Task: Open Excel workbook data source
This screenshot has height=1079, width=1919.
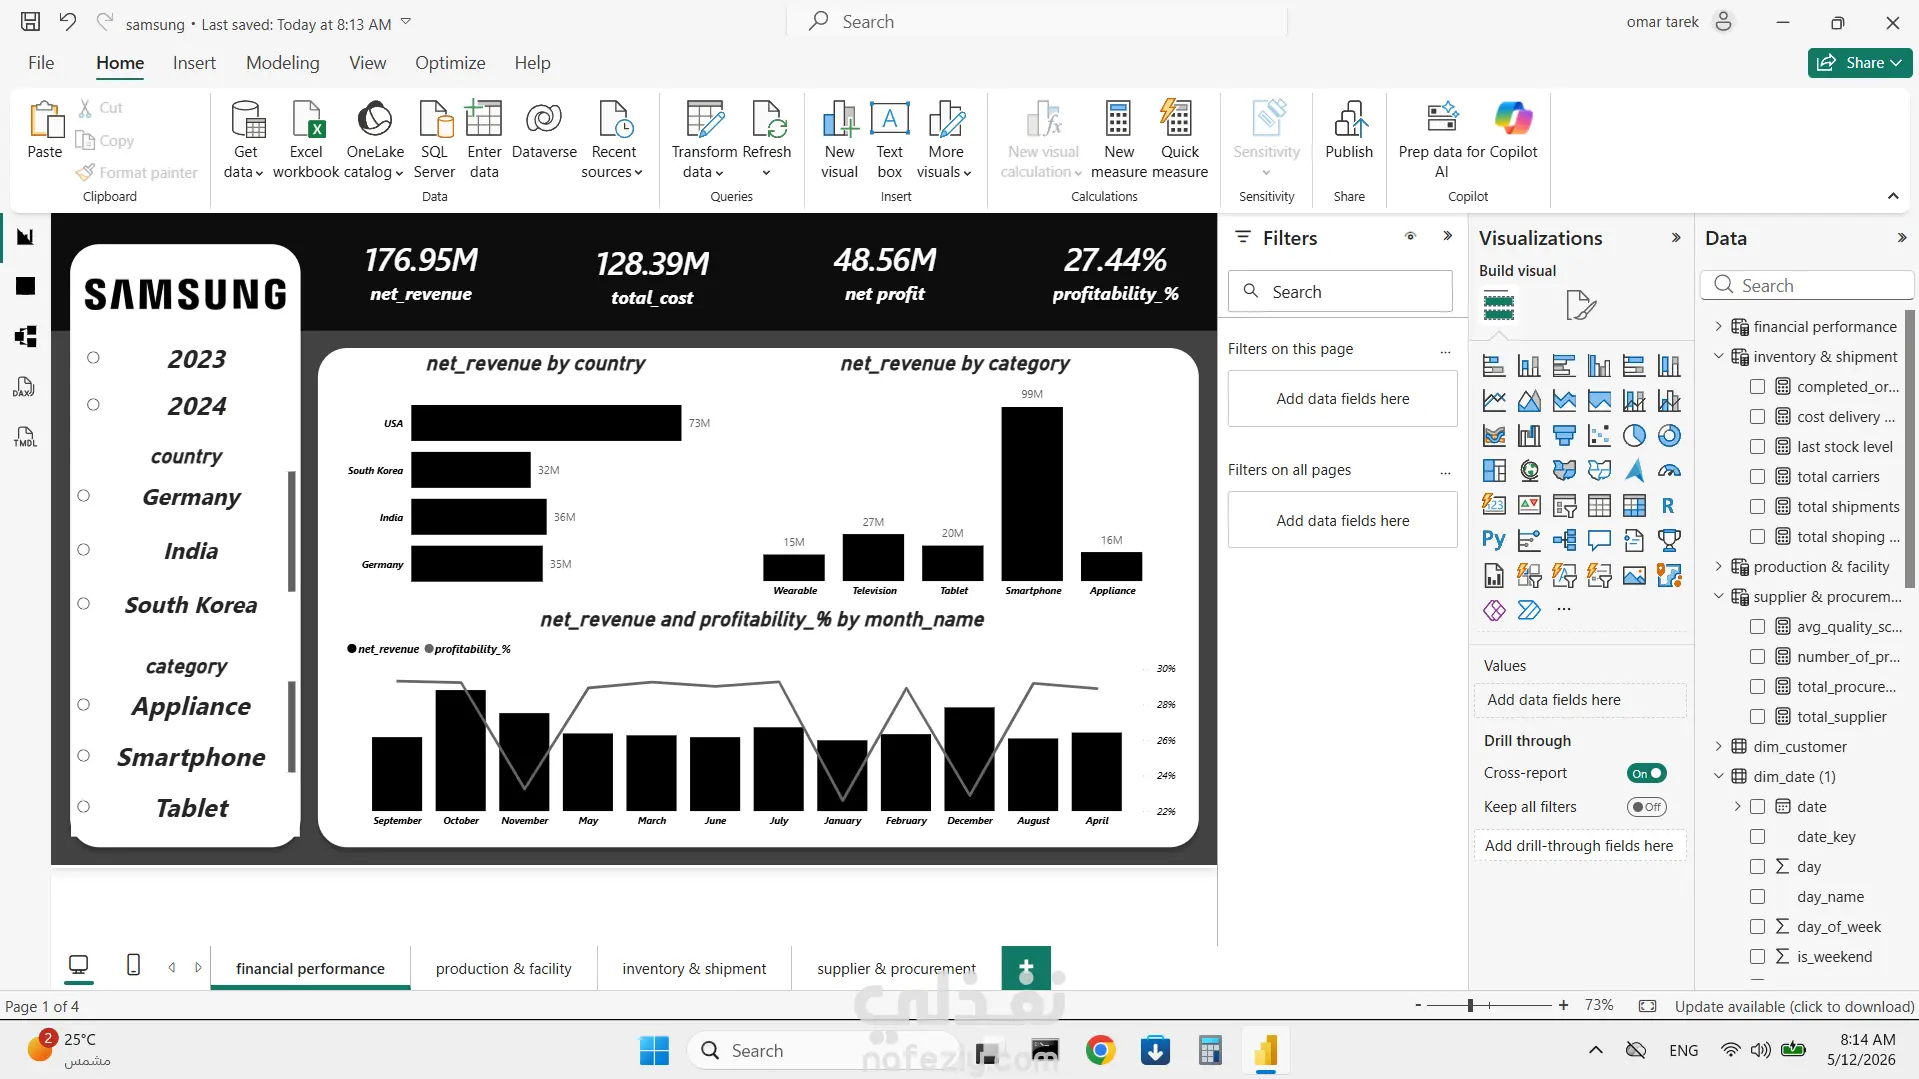Action: pyautogui.click(x=306, y=140)
